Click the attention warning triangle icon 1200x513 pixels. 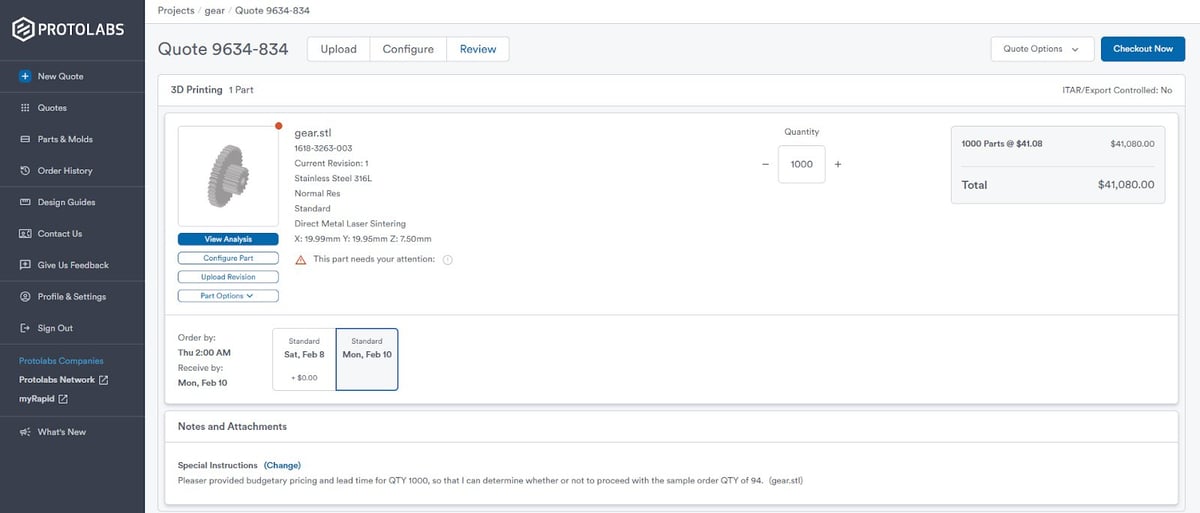coord(301,259)
